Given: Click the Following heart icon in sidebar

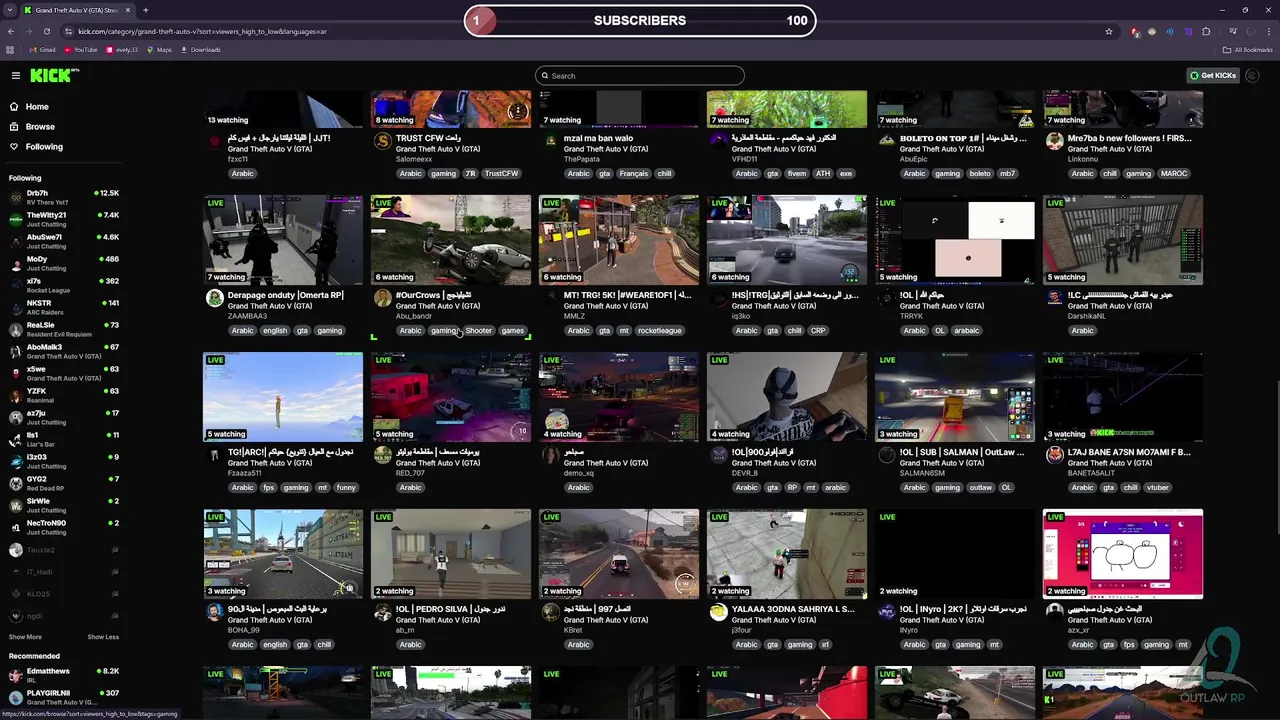Looking at the screenshot, I should (x=14, y=147).
